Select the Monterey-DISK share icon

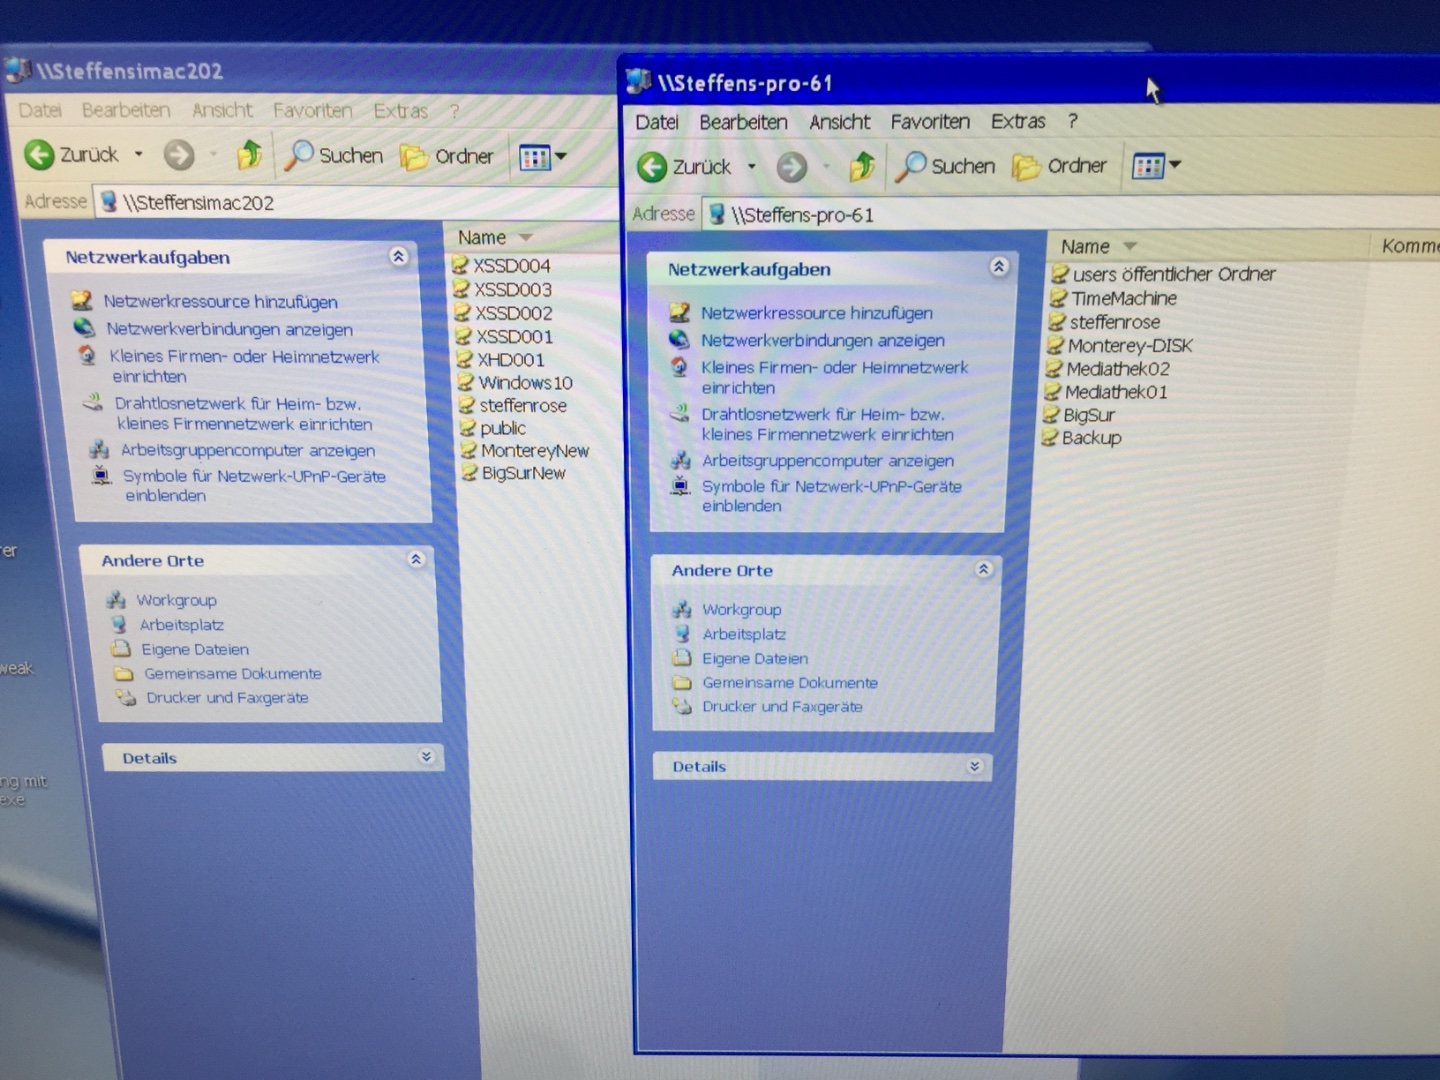(1055, 346)
